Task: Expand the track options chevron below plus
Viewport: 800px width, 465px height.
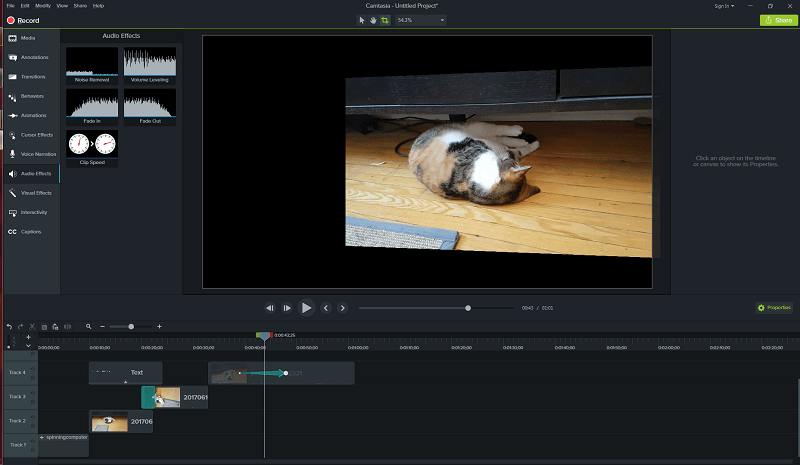Action: 28,346
